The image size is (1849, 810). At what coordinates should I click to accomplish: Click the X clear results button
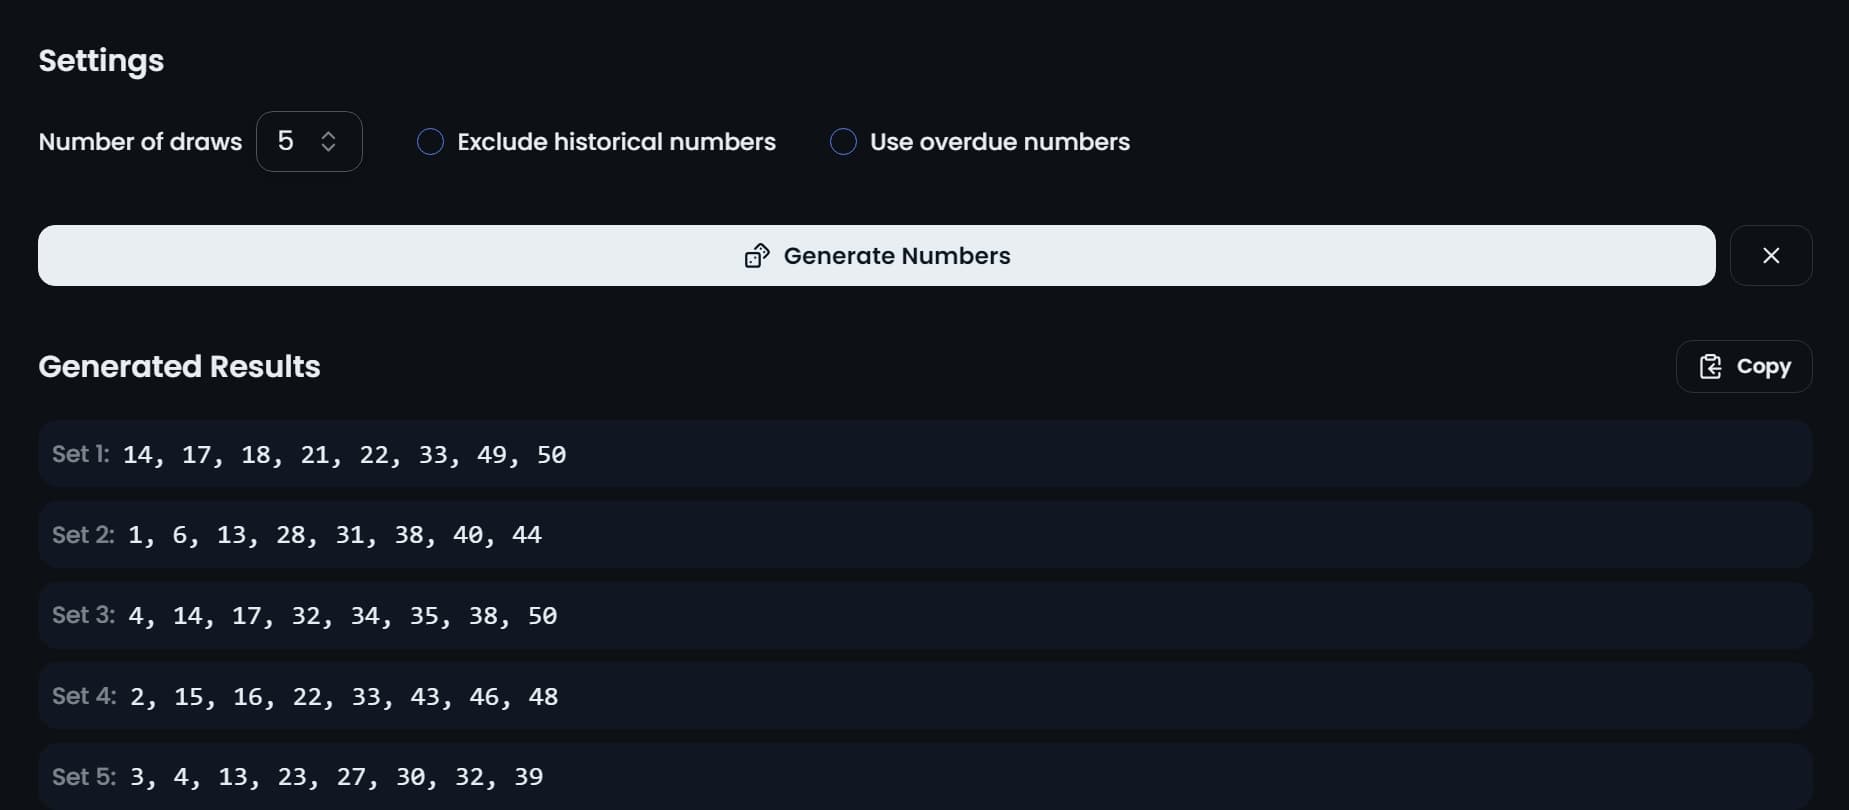tap(1770, 256)
